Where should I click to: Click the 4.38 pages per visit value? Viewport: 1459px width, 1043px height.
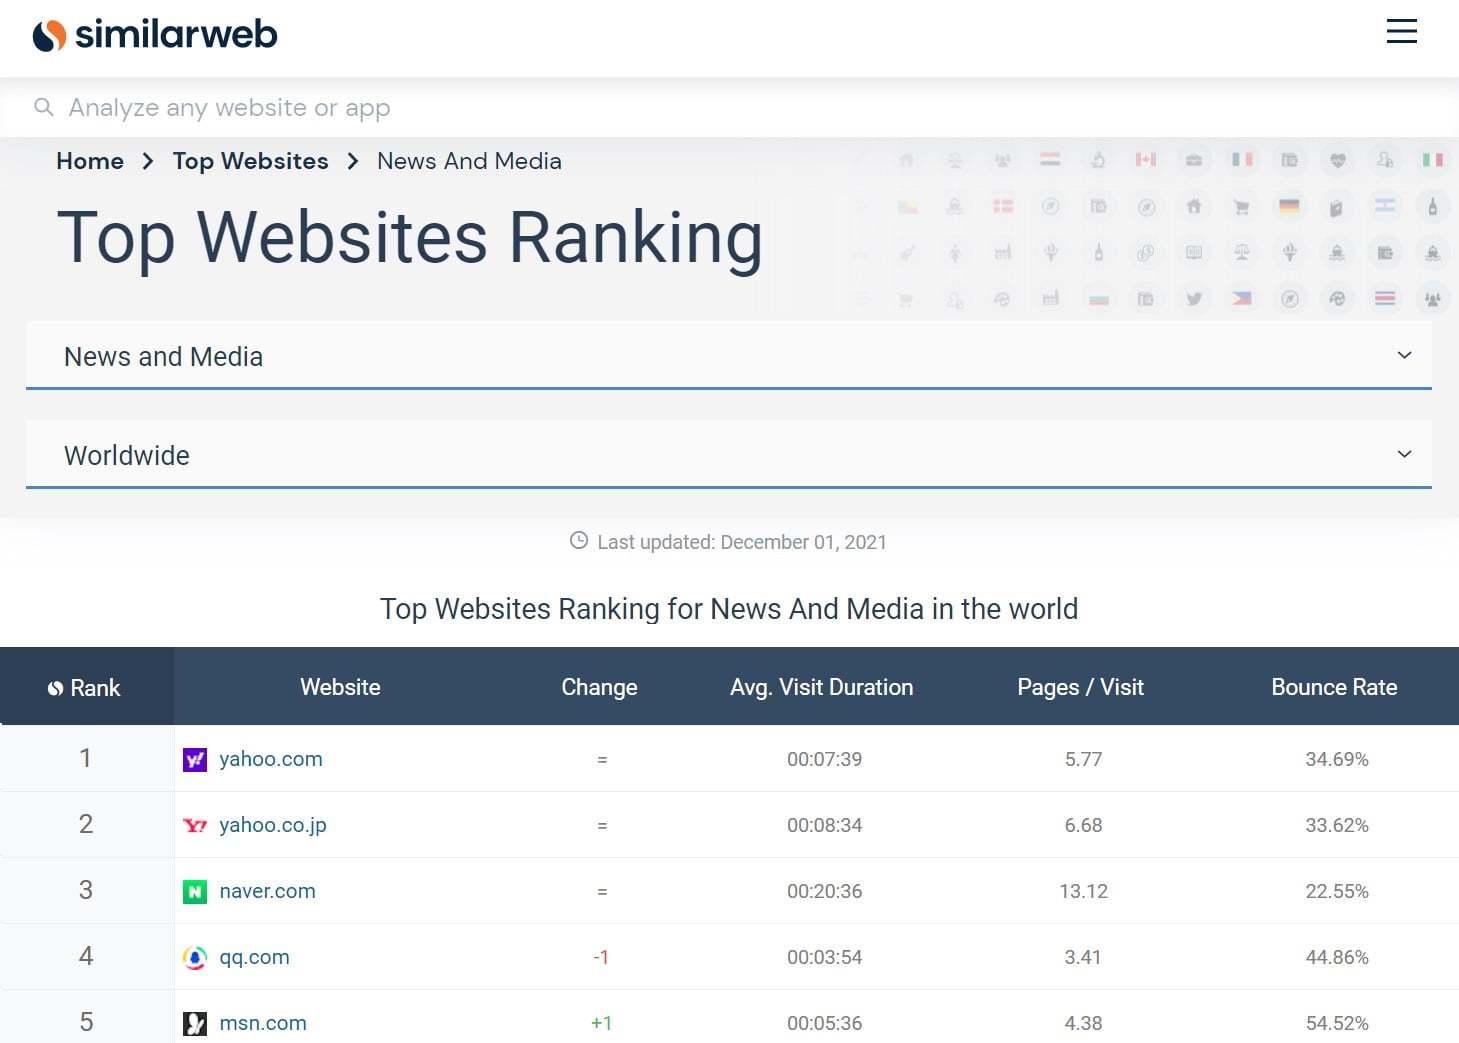pos(1083,1023)
